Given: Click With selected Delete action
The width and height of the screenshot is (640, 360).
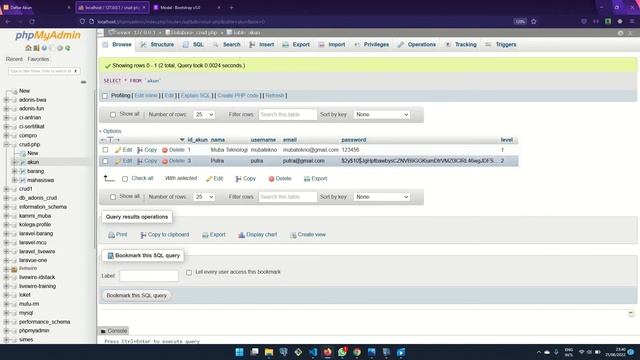Looking at the screenshot, I should [280, 178].
